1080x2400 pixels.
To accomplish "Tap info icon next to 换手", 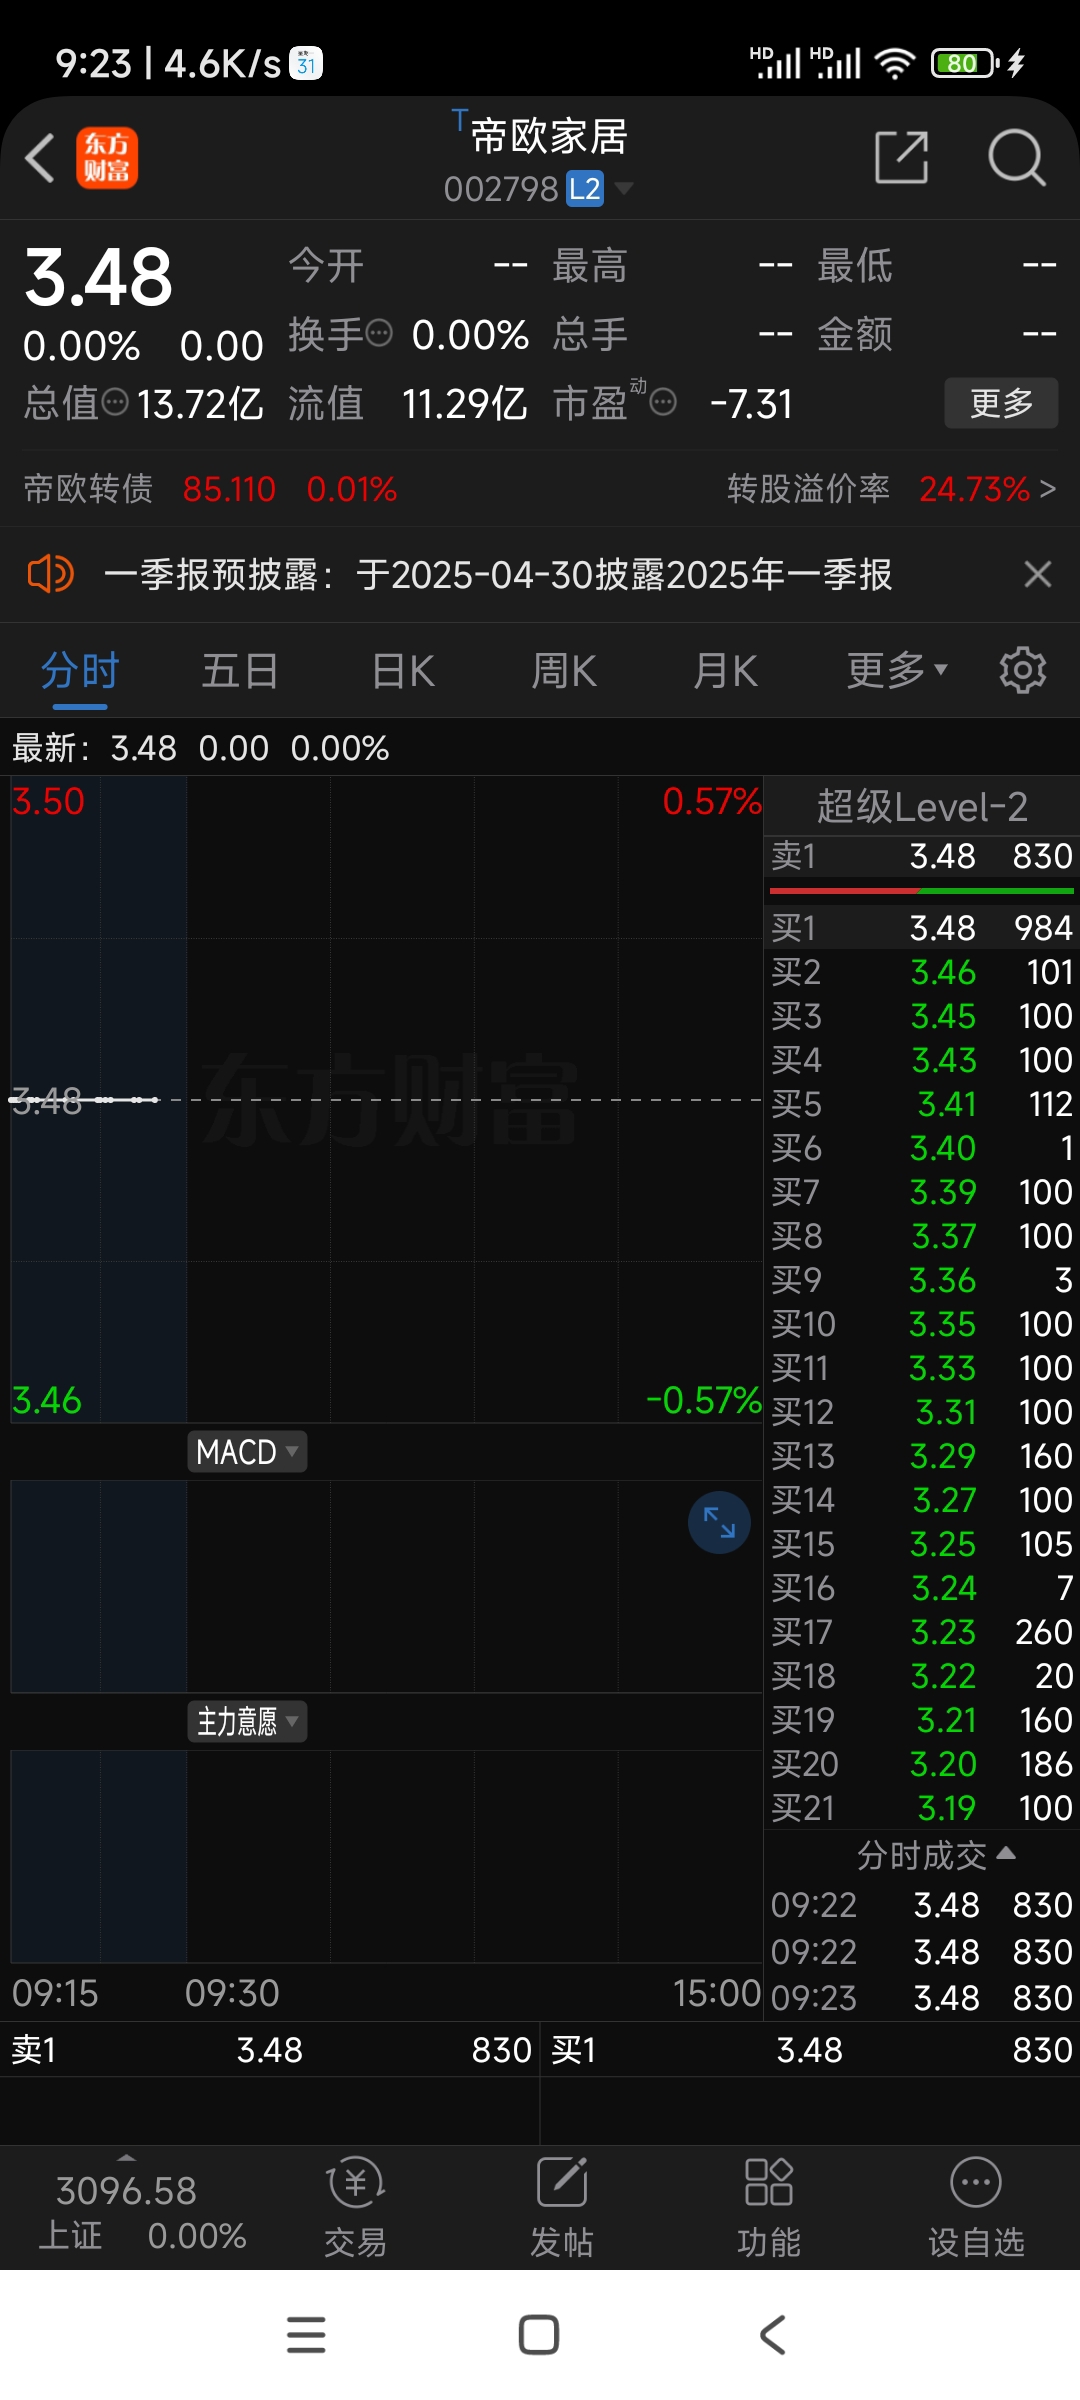I will (379, 332).
